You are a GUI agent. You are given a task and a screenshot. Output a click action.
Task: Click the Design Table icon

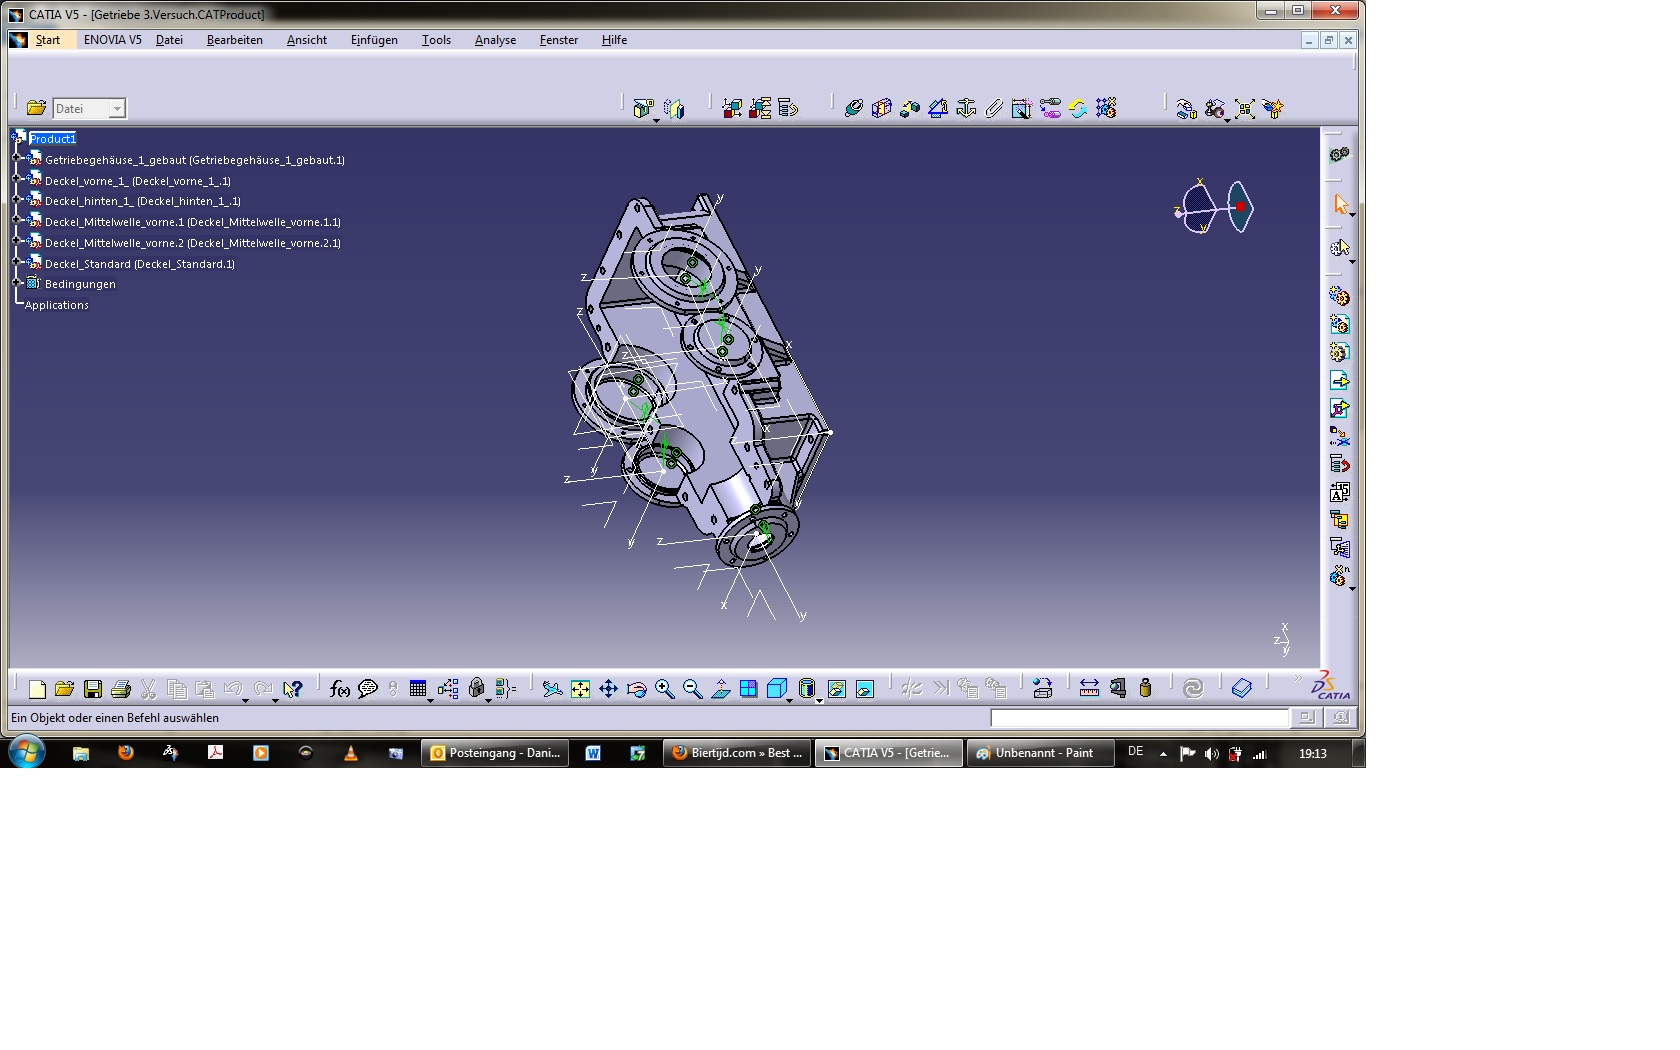coord(418,689)
